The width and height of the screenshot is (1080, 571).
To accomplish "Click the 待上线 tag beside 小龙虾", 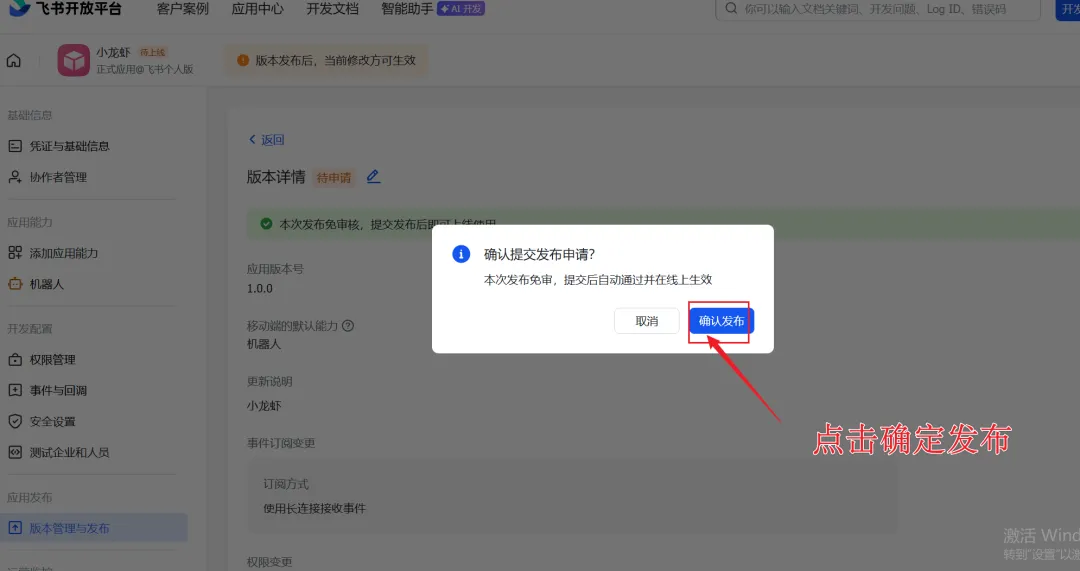I will pos(152,52).
